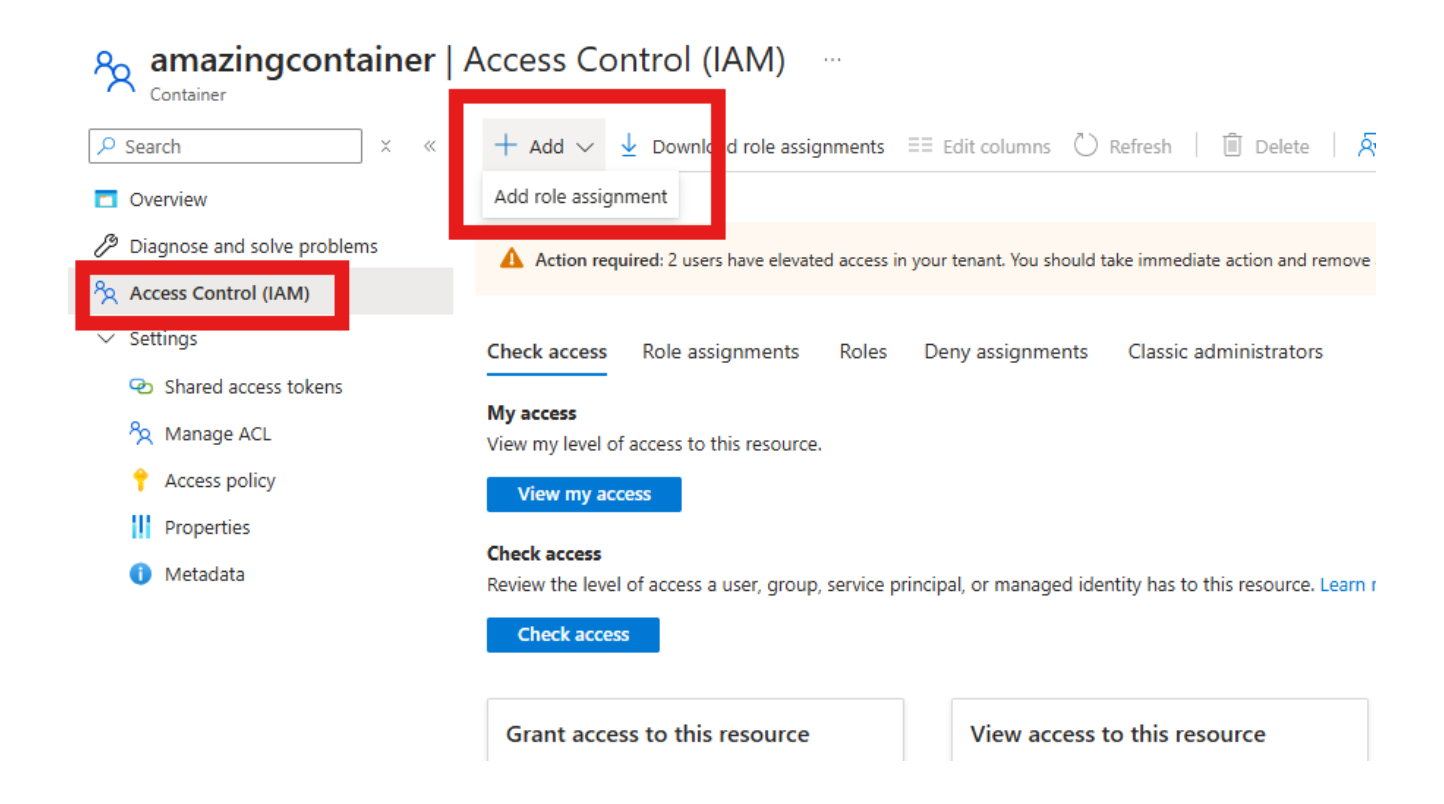Select Add role assignment from the menu
The image size is (1444, 804).
point(580,196)
